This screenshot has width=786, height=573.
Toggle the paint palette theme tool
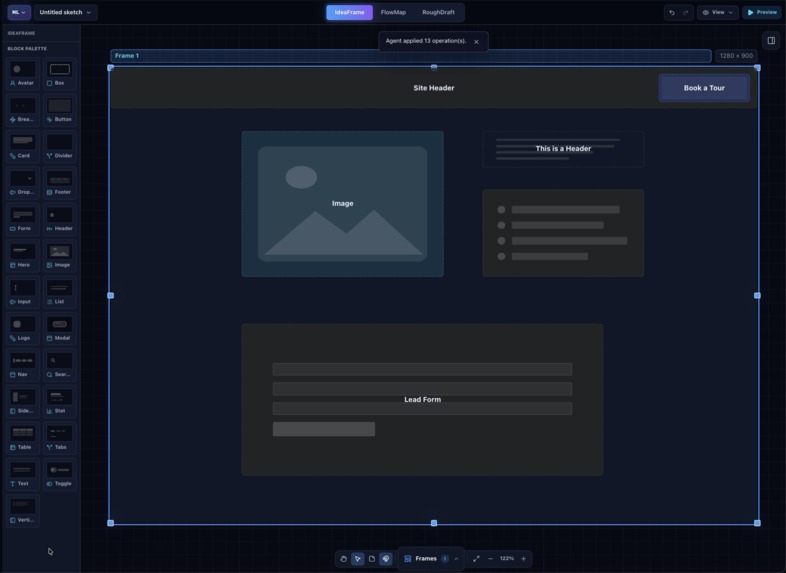(x=385, y=558)
